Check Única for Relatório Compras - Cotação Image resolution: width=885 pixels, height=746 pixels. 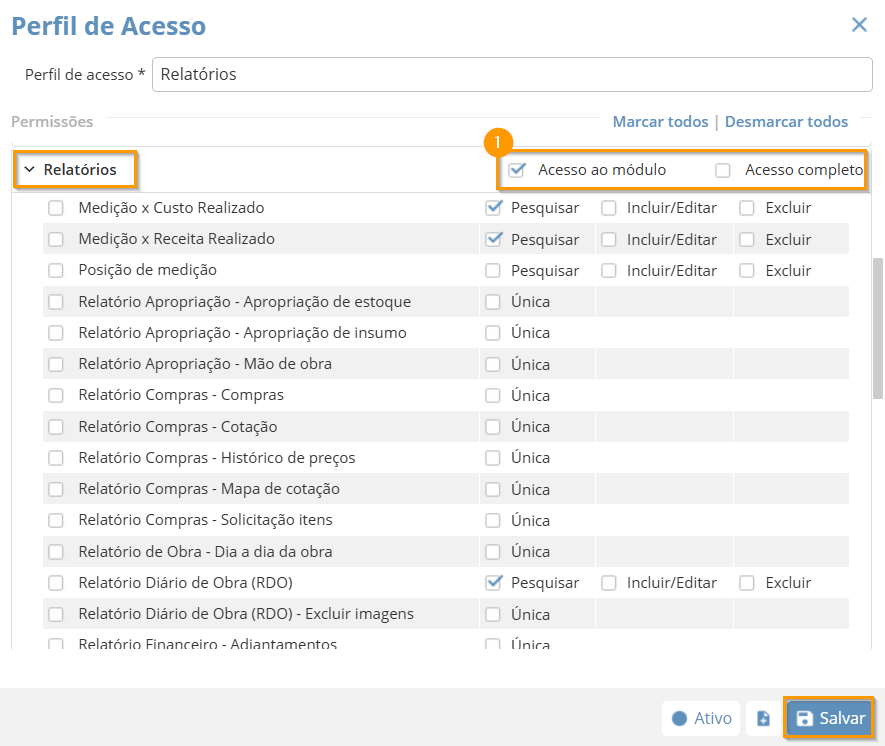click(x=493, y=427)
